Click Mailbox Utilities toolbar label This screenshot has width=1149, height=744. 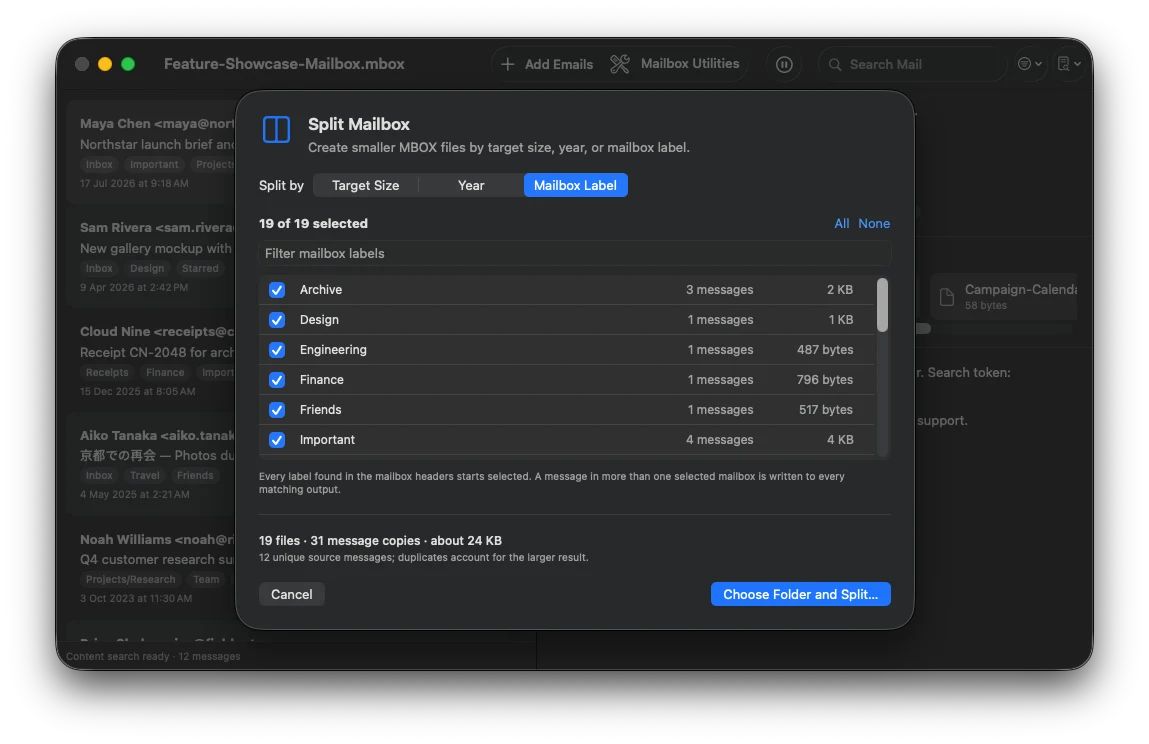point(690,64)
